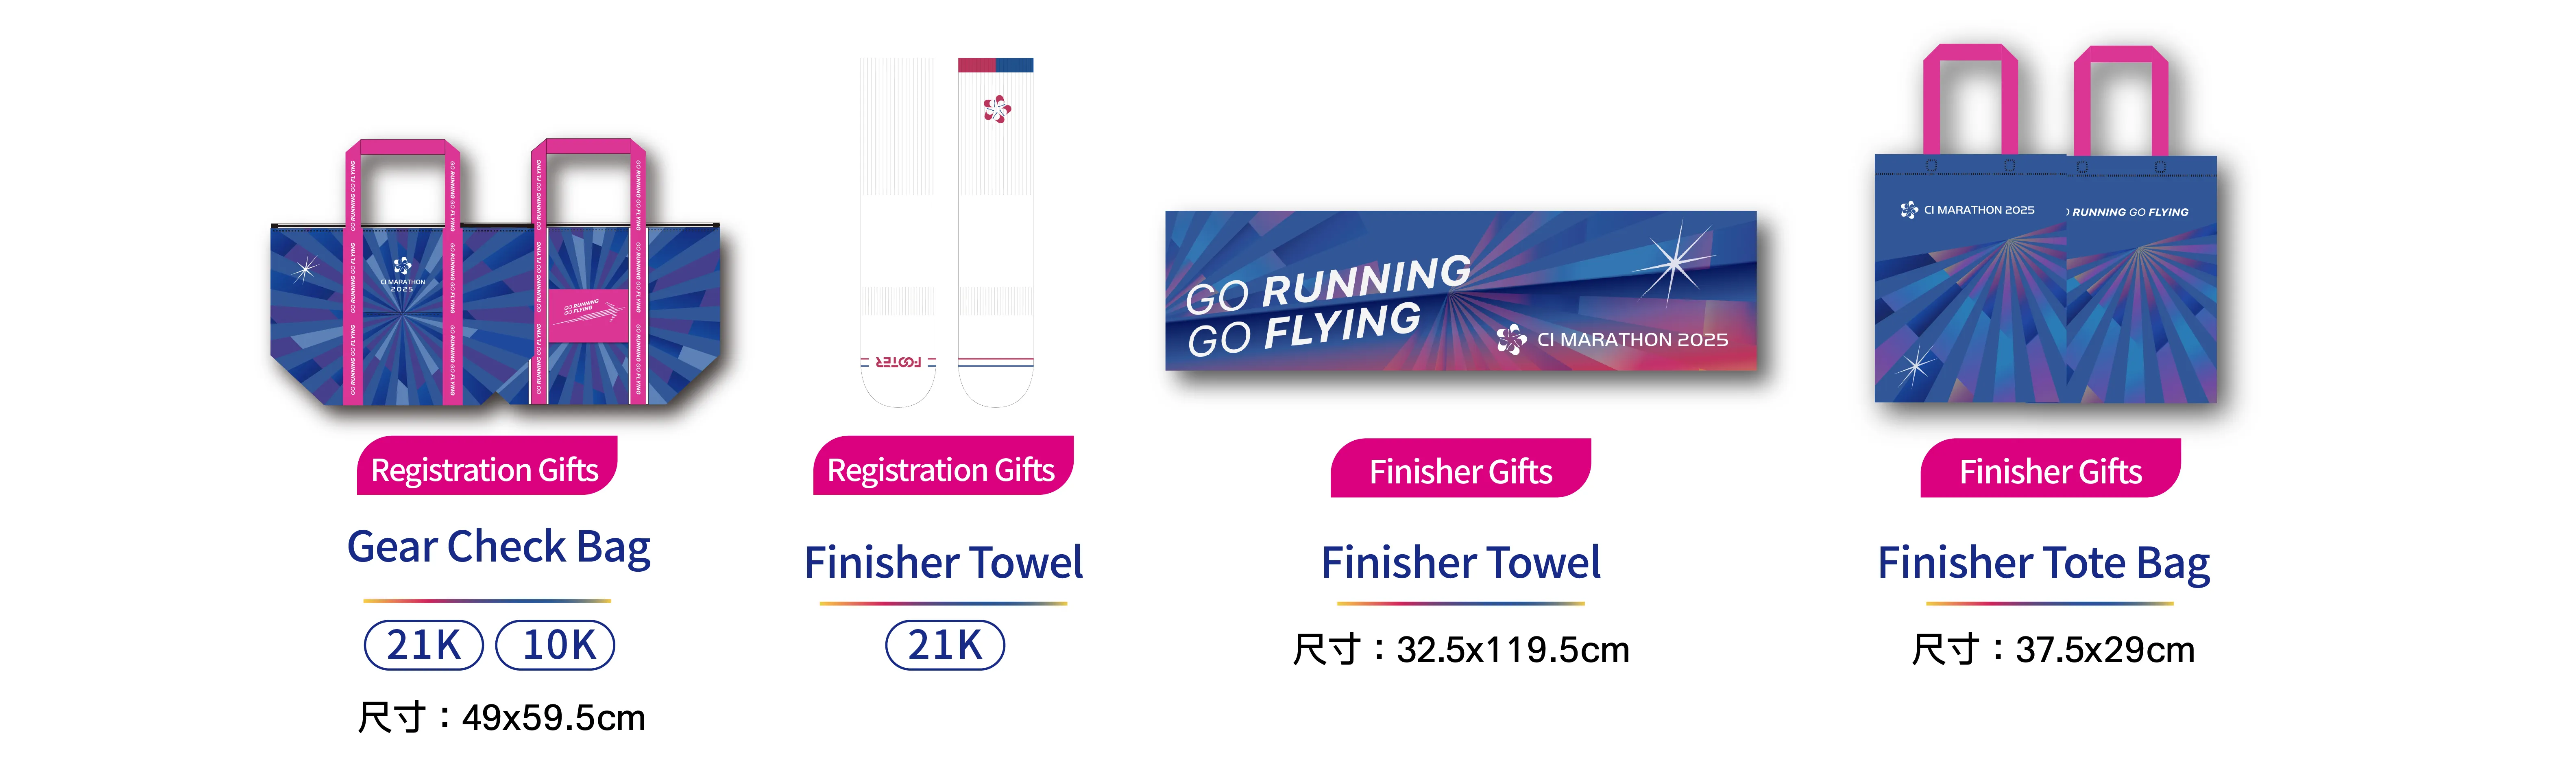
Task: Open the Finisher Towel title under the towel
Action: pyautogui.click(x=1460, y=562)
